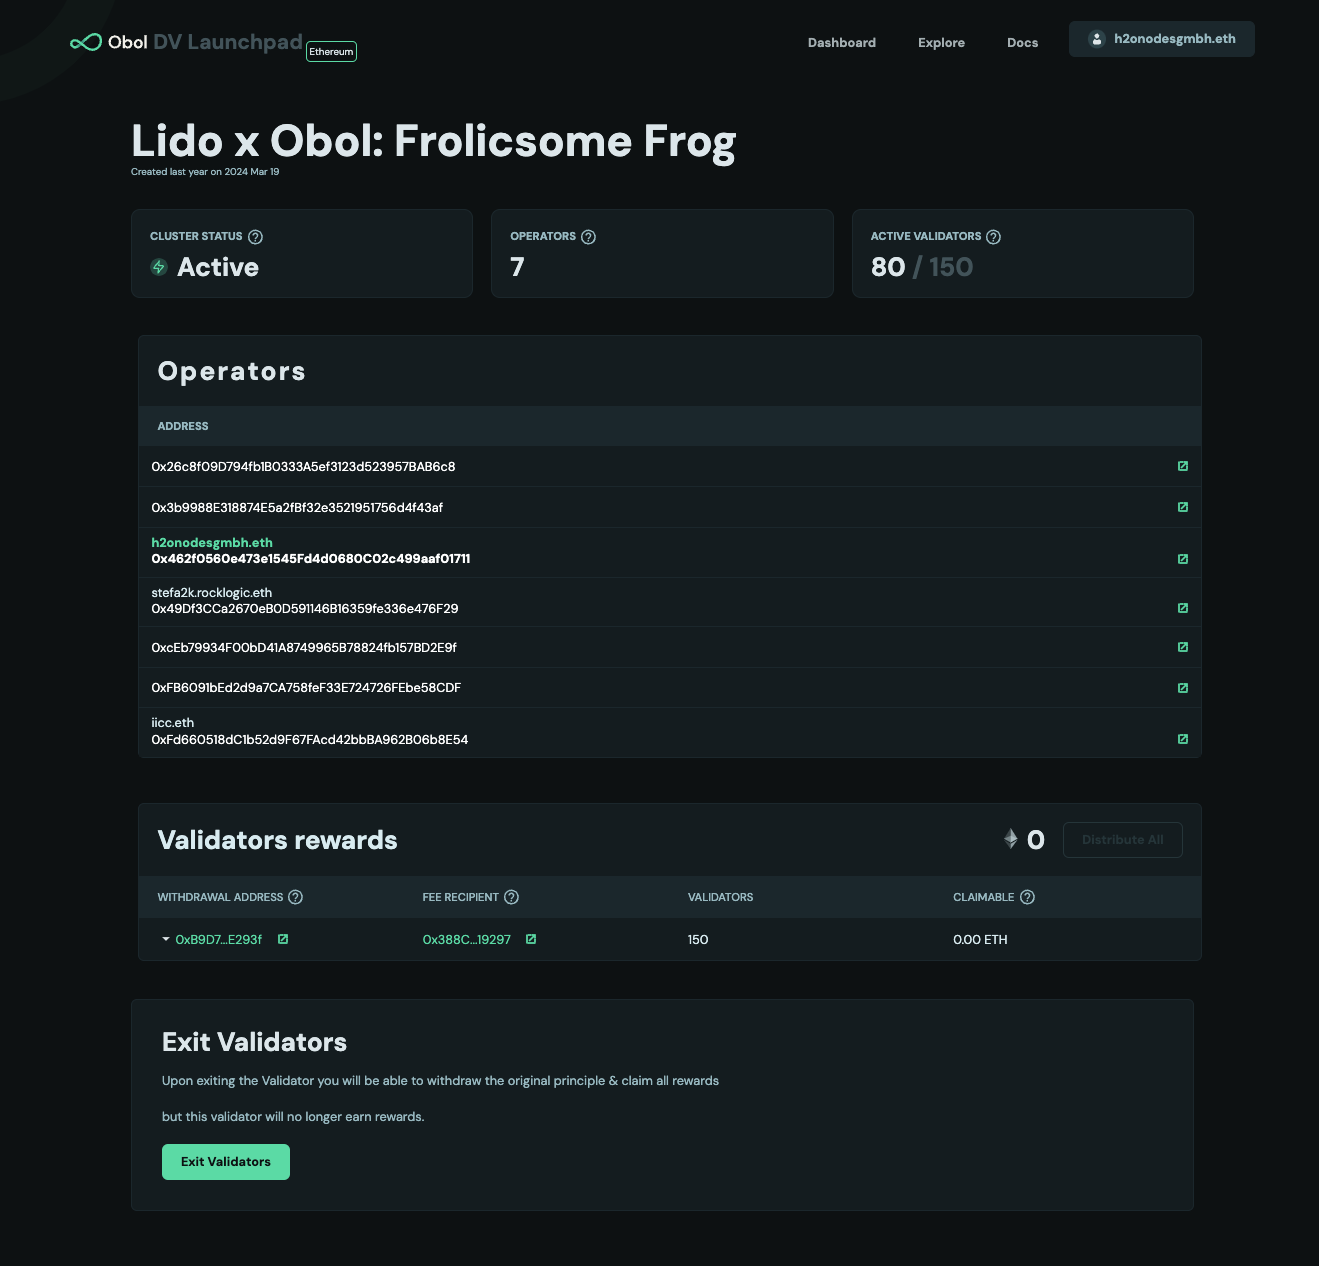
Task: Click the Obol infinity logo icon
Action: [x=86, y=42]
